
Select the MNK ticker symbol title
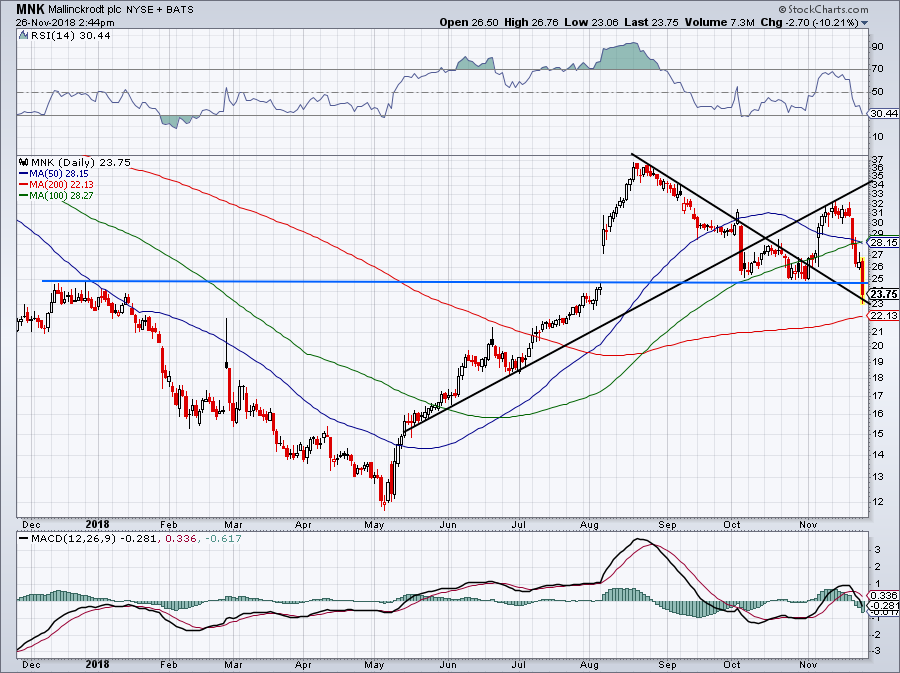[30, 9]
